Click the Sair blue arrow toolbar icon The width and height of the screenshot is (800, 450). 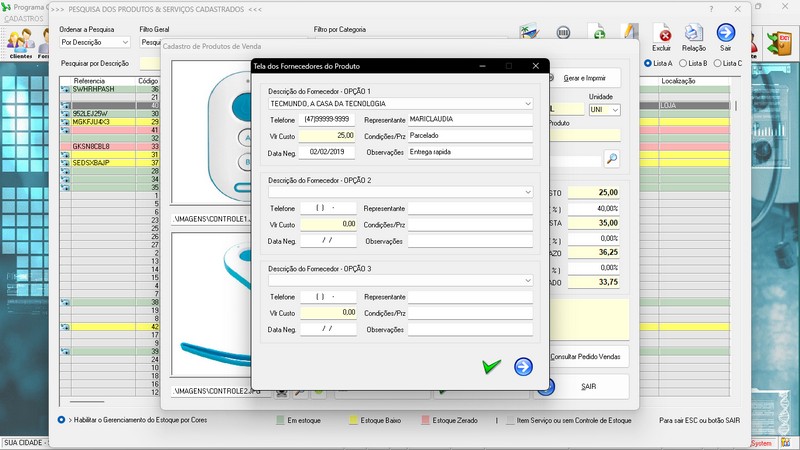pos(726,35)
